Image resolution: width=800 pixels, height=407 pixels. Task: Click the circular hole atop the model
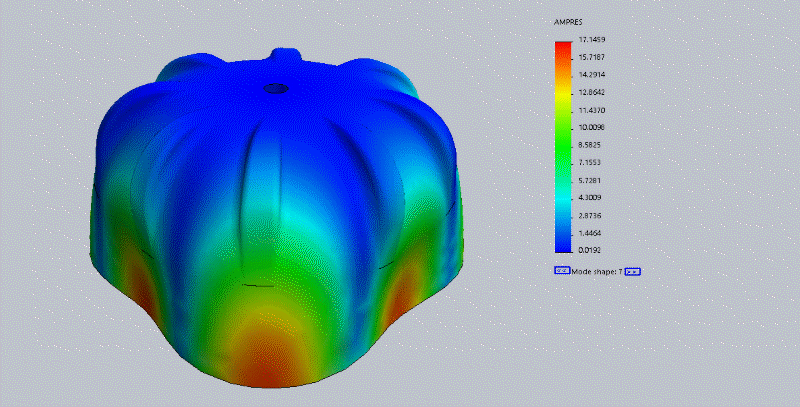click(x=273, y=88)
